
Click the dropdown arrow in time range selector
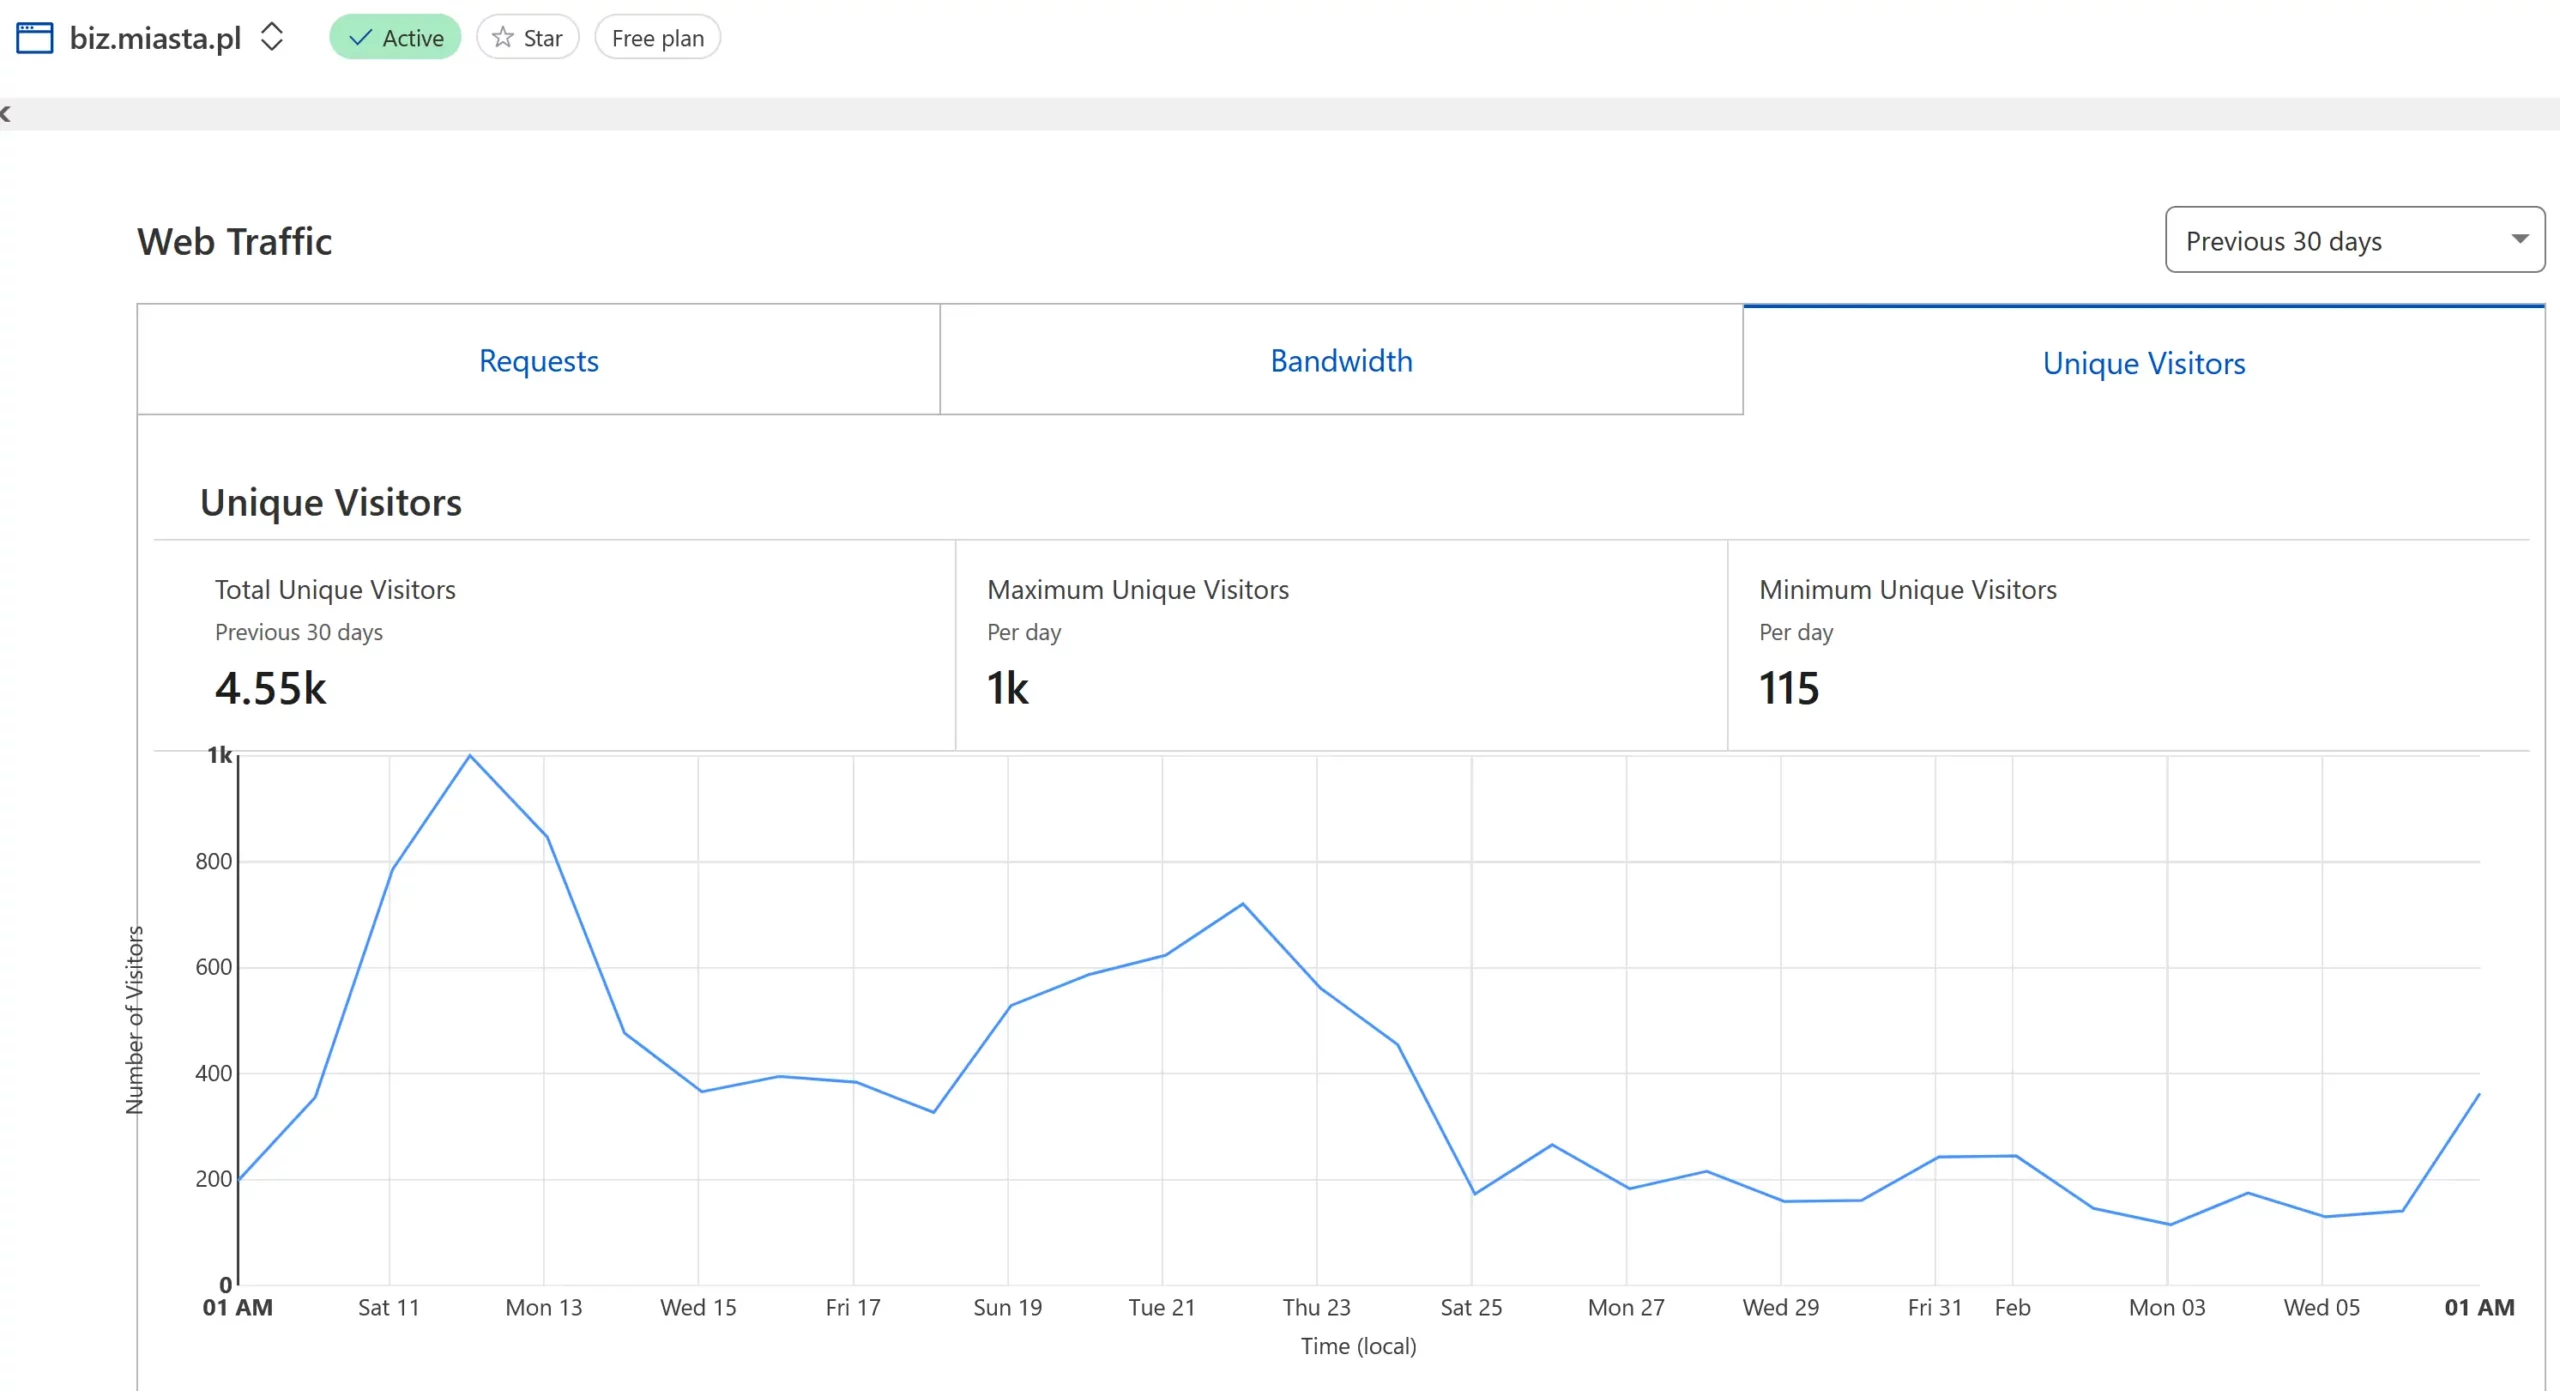[2519, 239]
